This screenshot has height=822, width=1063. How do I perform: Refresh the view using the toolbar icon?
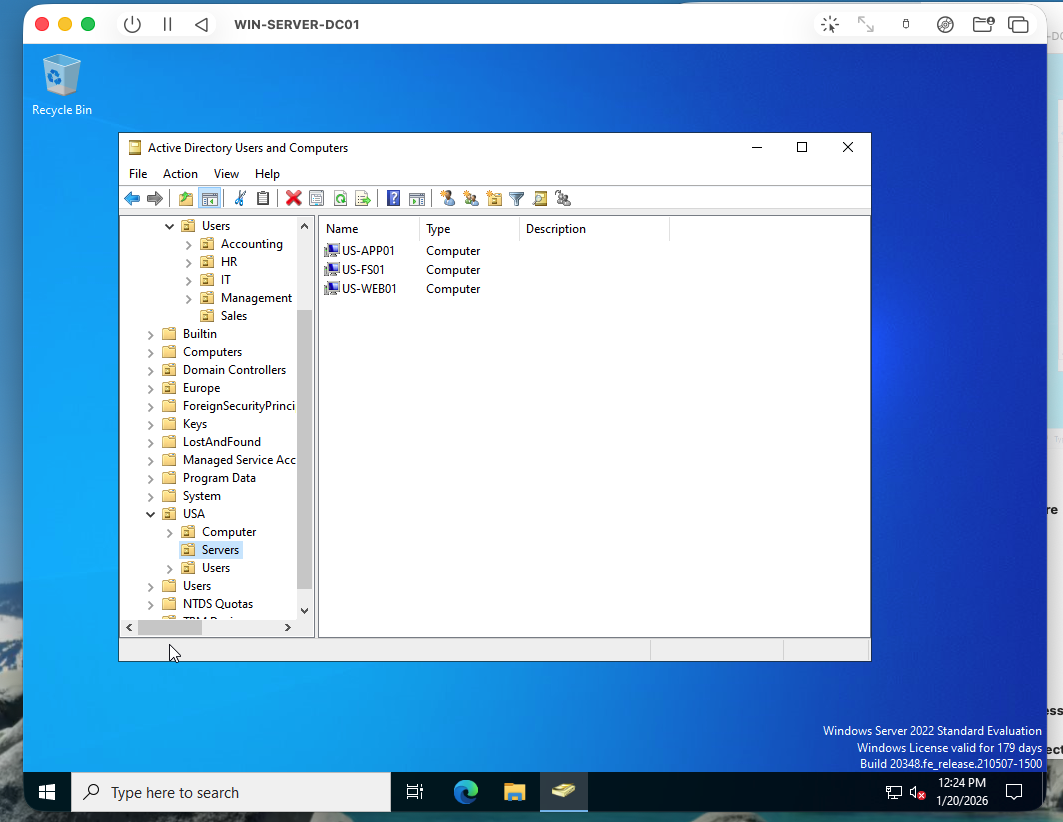340,198
